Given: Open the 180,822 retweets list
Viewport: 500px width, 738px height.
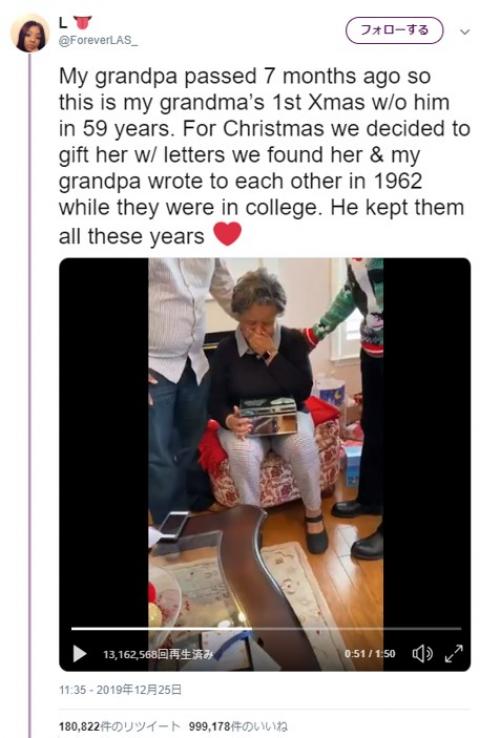Looking at the screenshot, I should (x=120, y=726).
